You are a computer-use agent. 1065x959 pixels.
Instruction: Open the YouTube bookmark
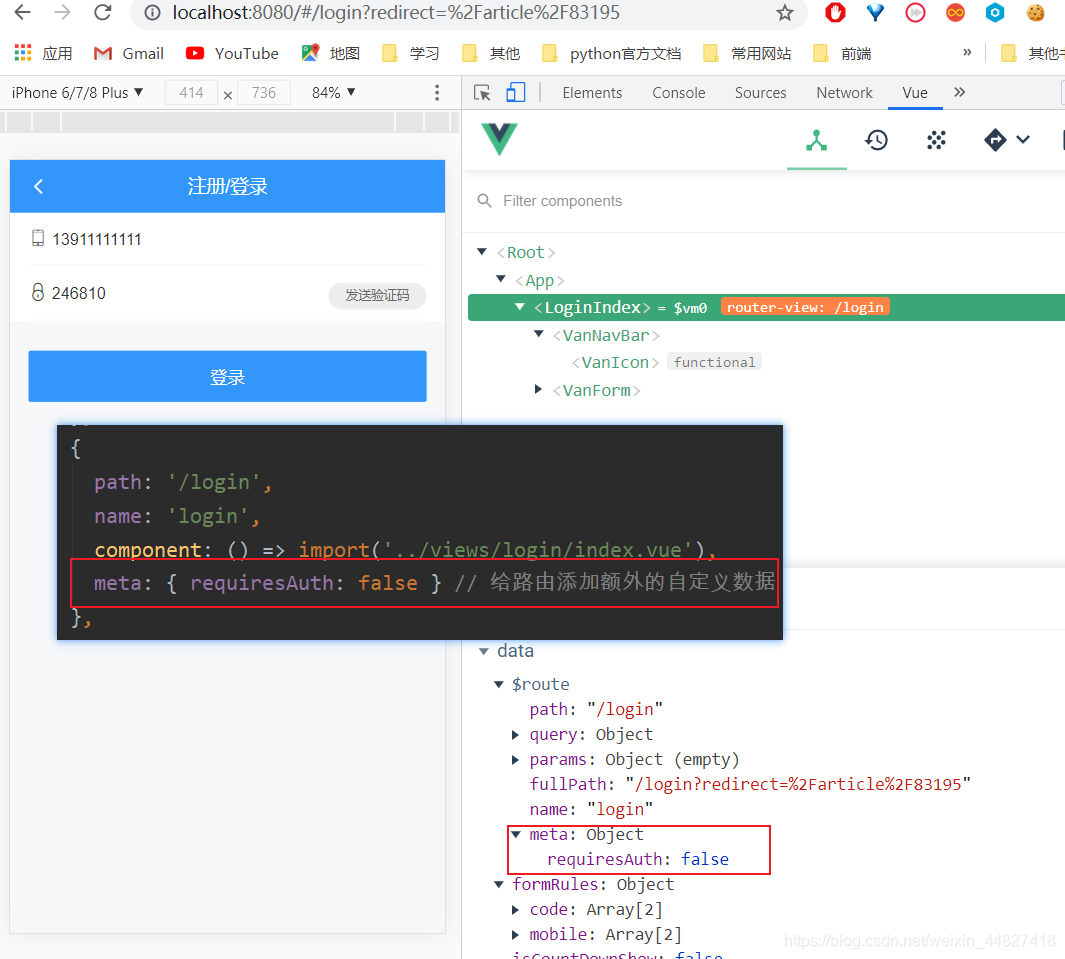232,54
